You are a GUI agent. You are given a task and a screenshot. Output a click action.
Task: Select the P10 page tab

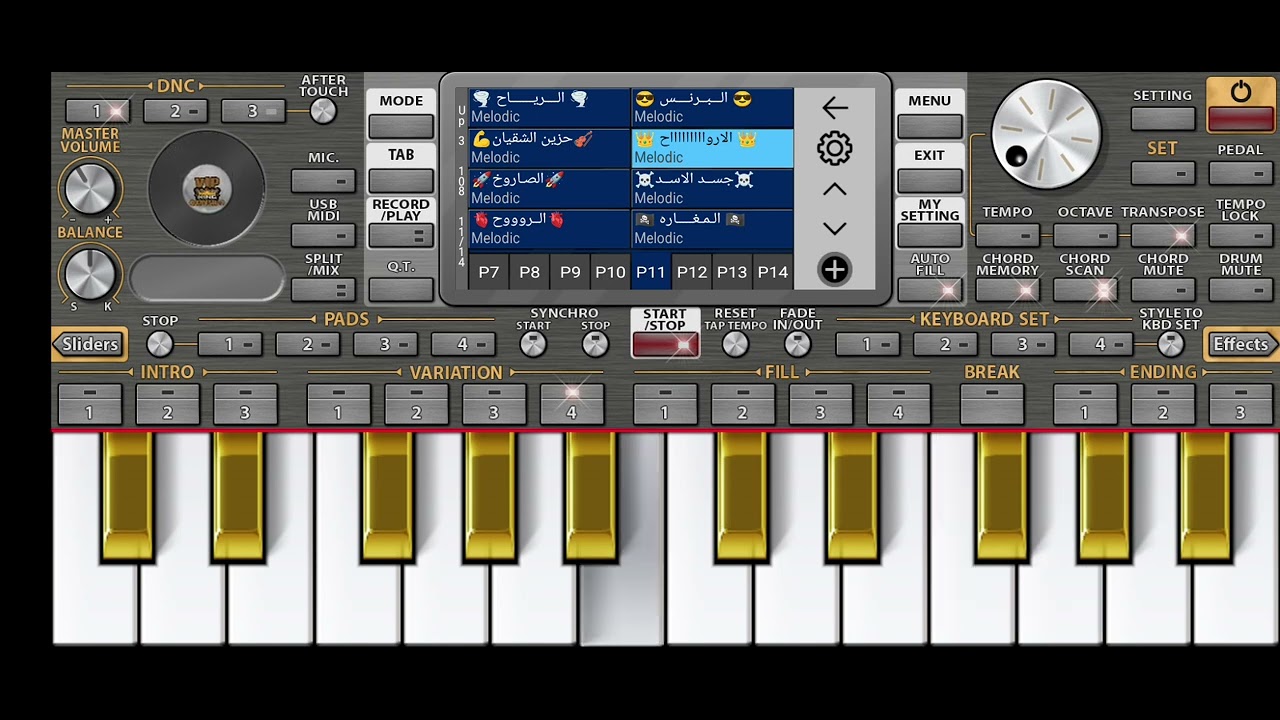pyautogui.click(x=610, y=271)
